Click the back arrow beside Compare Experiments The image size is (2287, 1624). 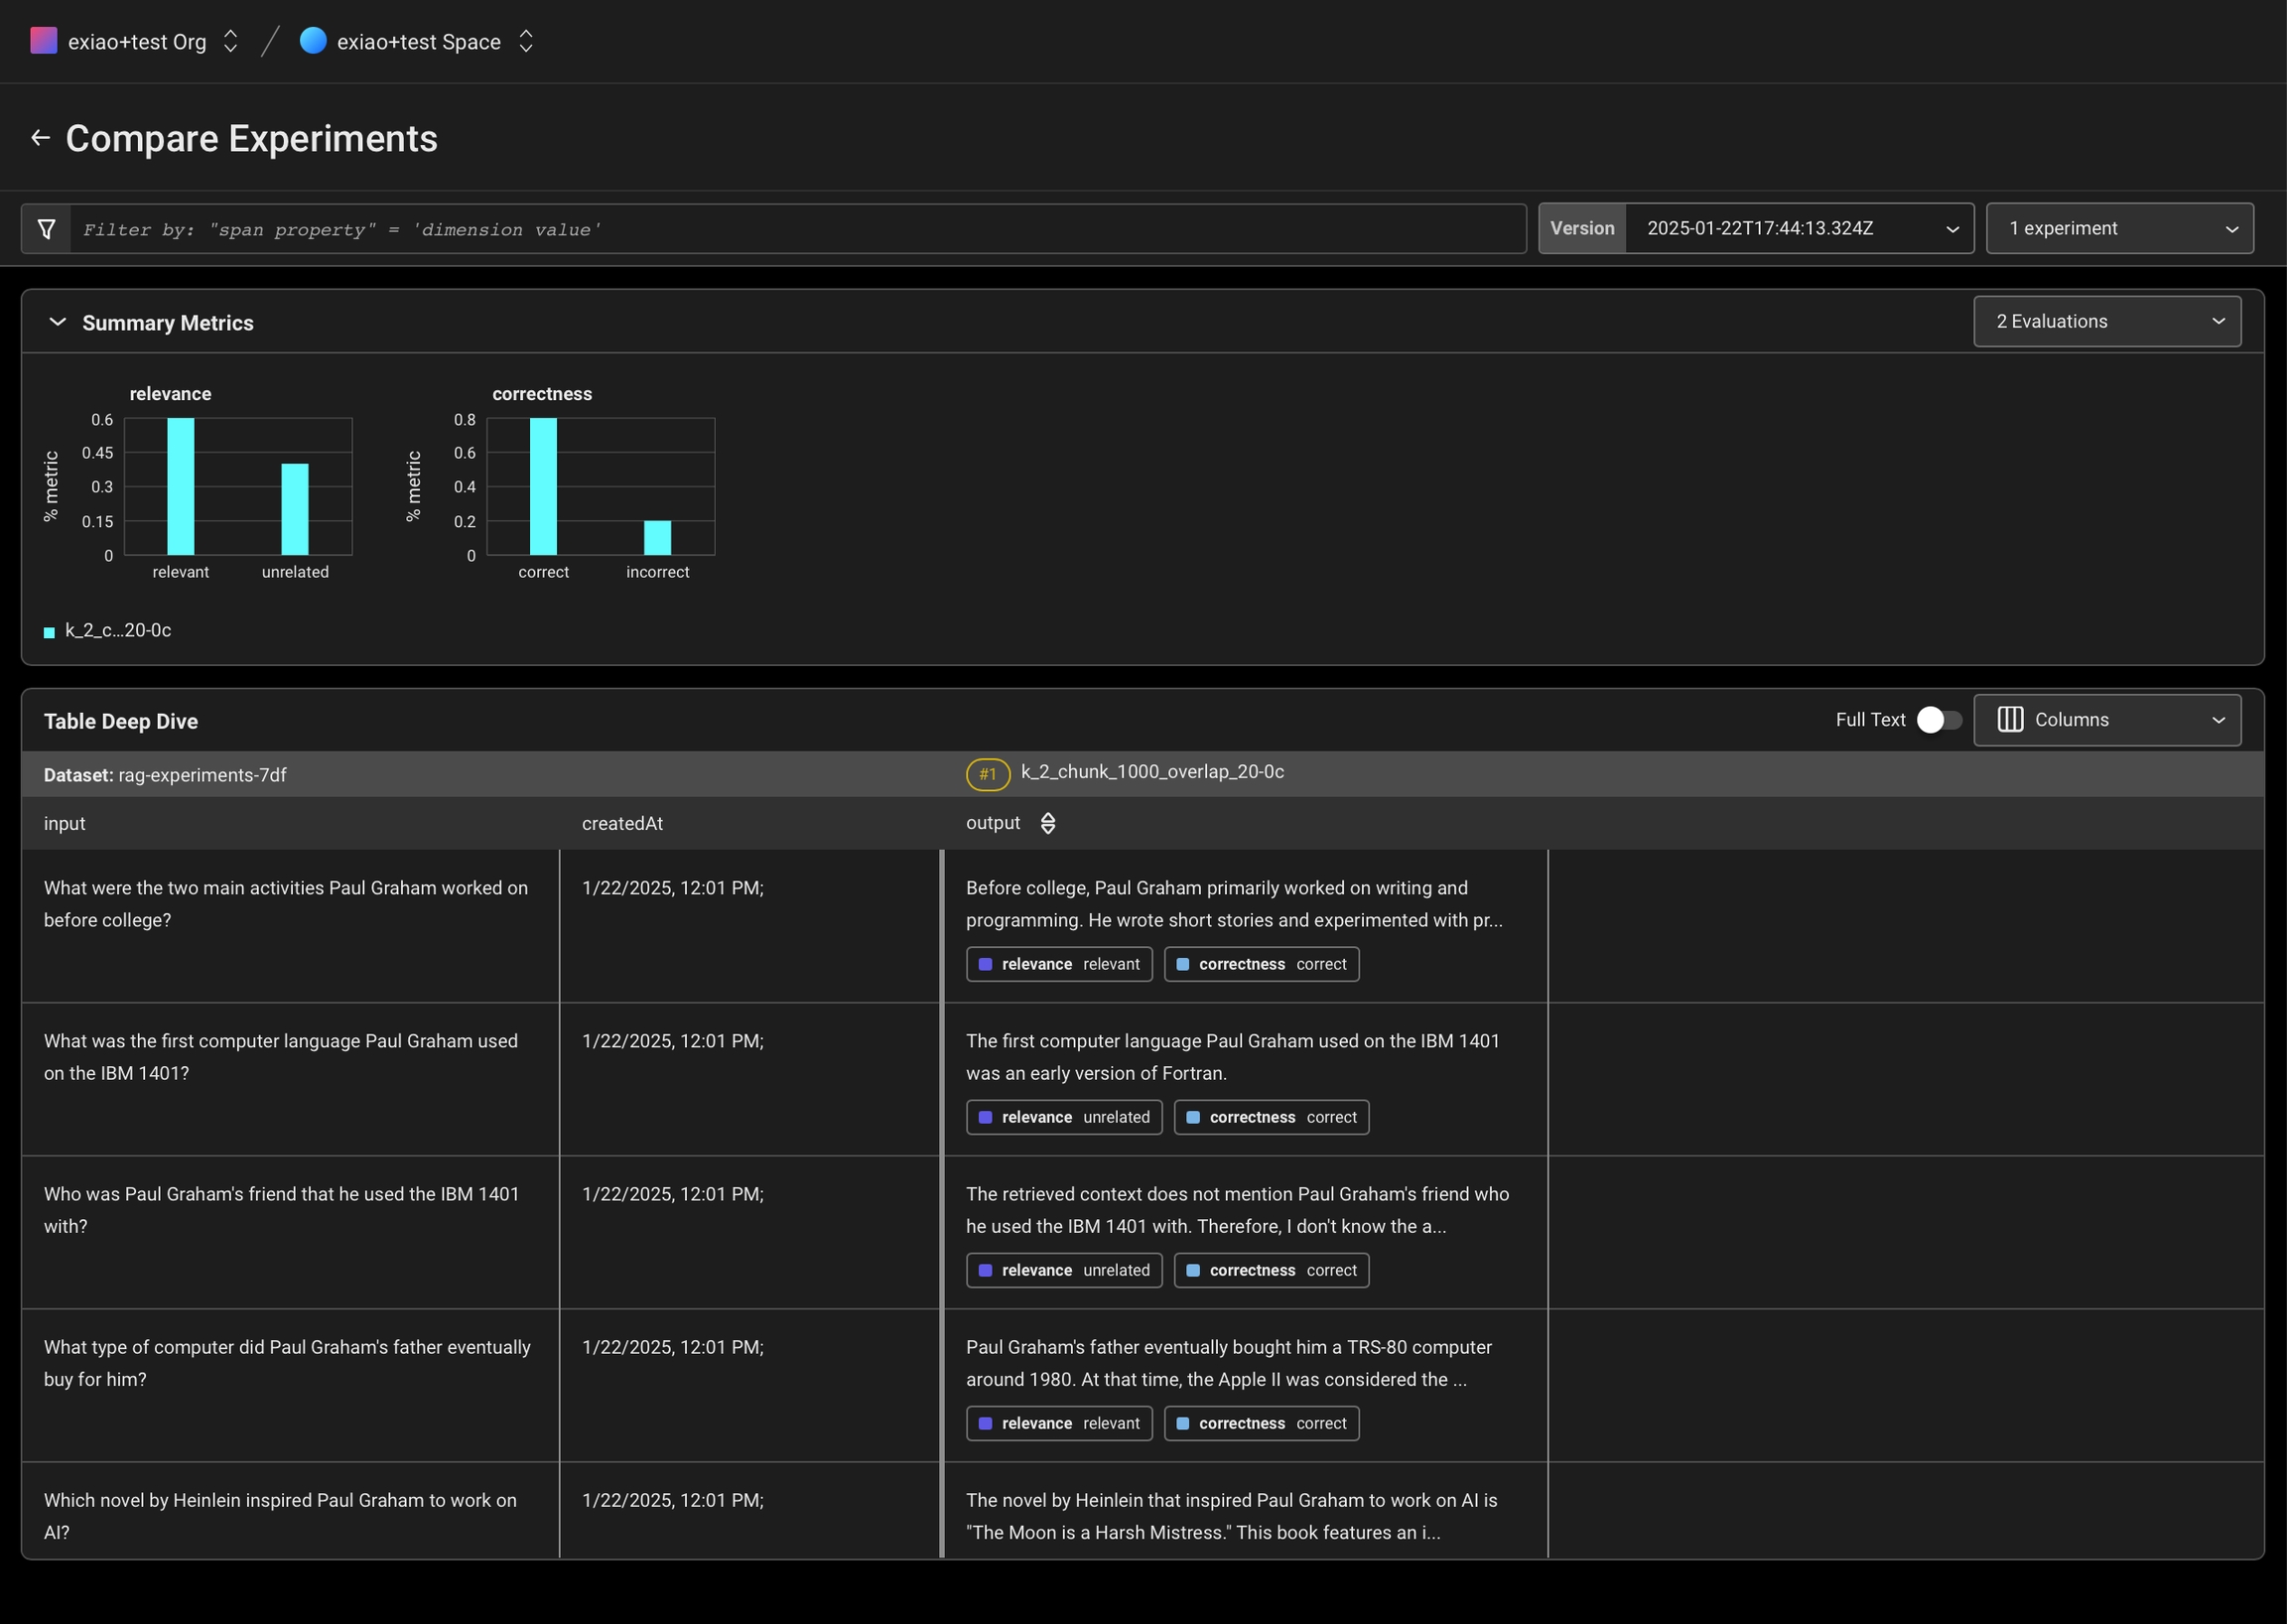[40, 138]
